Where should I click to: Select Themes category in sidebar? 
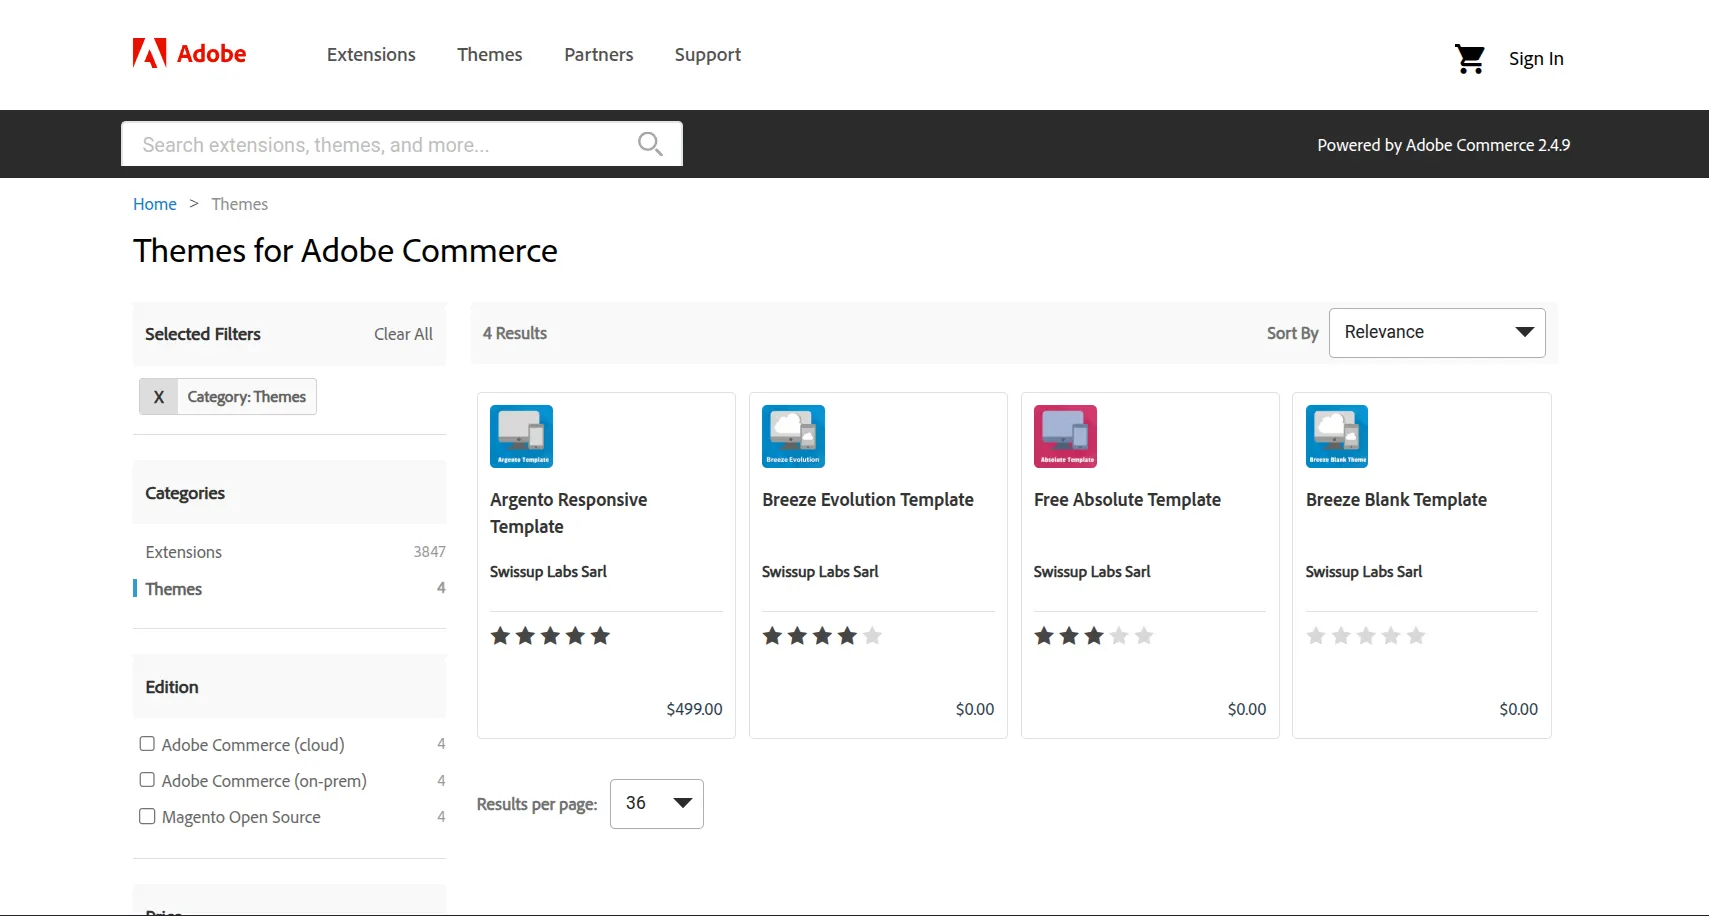click(x=174, y=589)
